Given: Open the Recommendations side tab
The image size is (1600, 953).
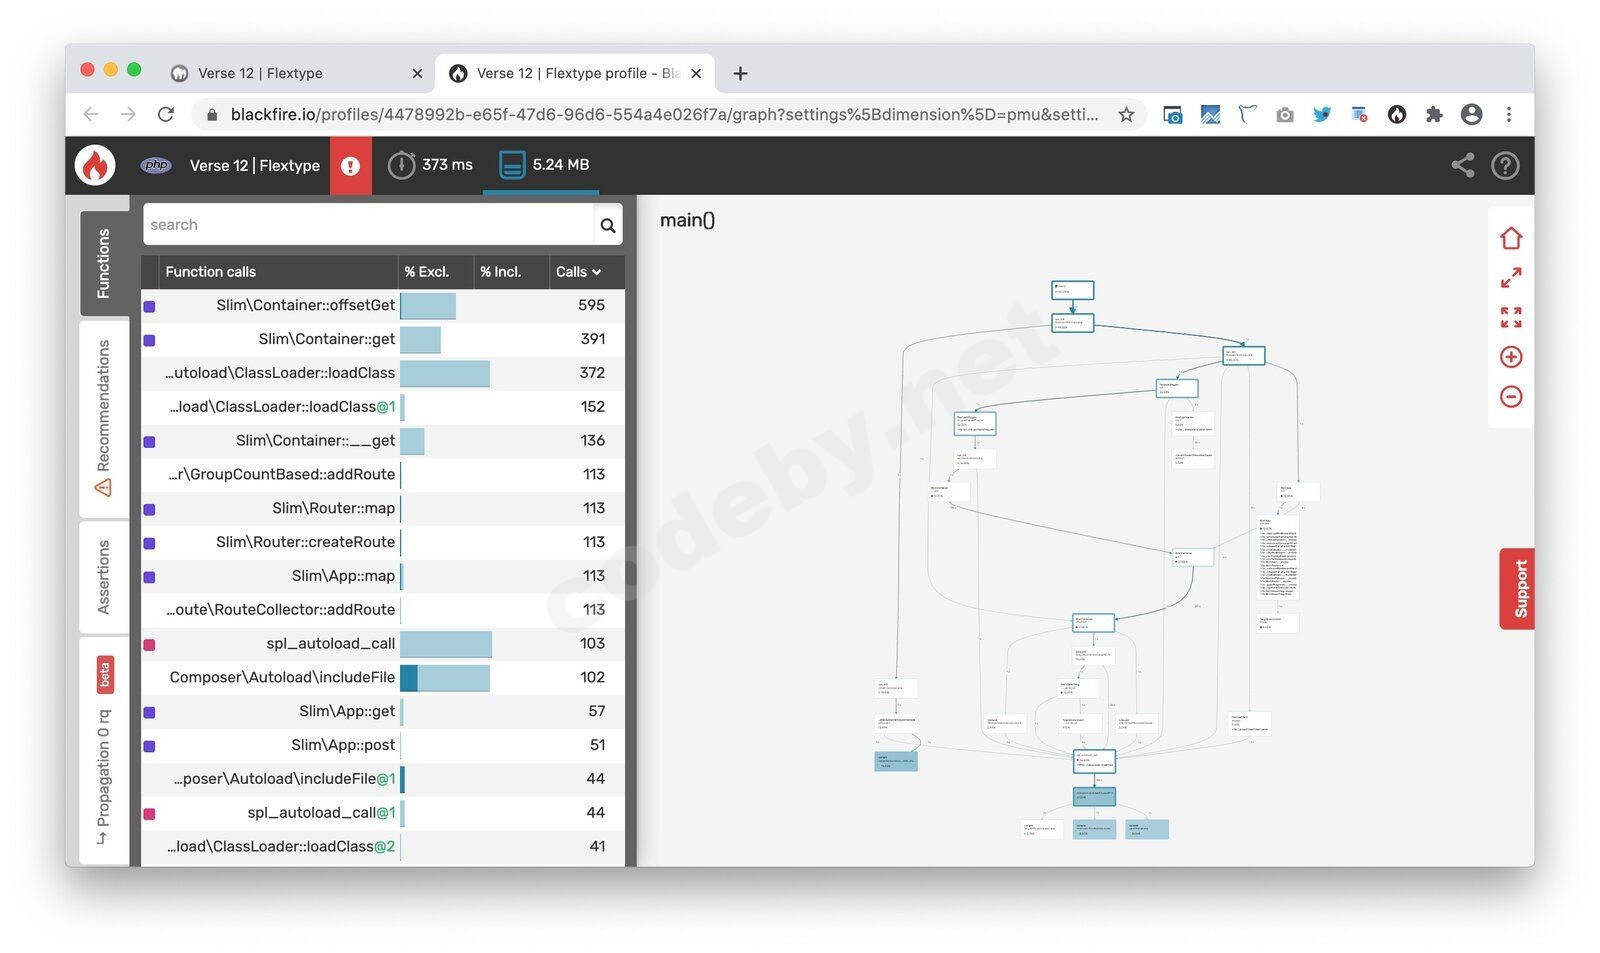Looking at the screenshot, I should click(103, 418).
